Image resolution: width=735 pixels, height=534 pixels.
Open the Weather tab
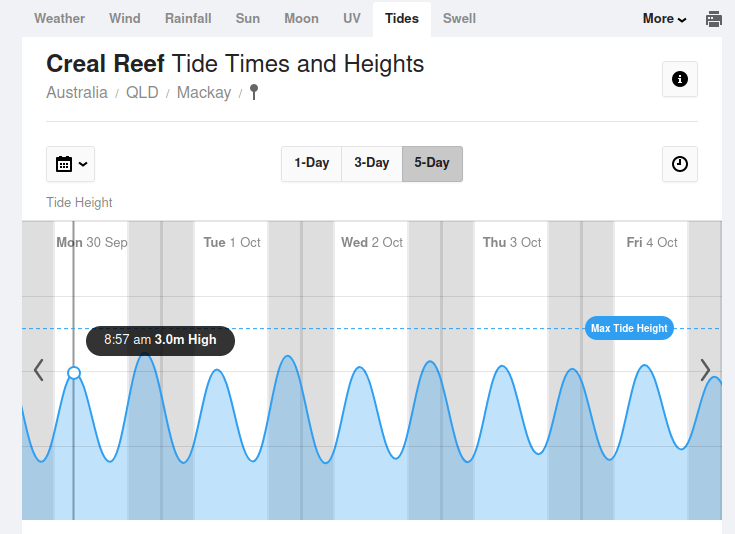click(59, 18)
